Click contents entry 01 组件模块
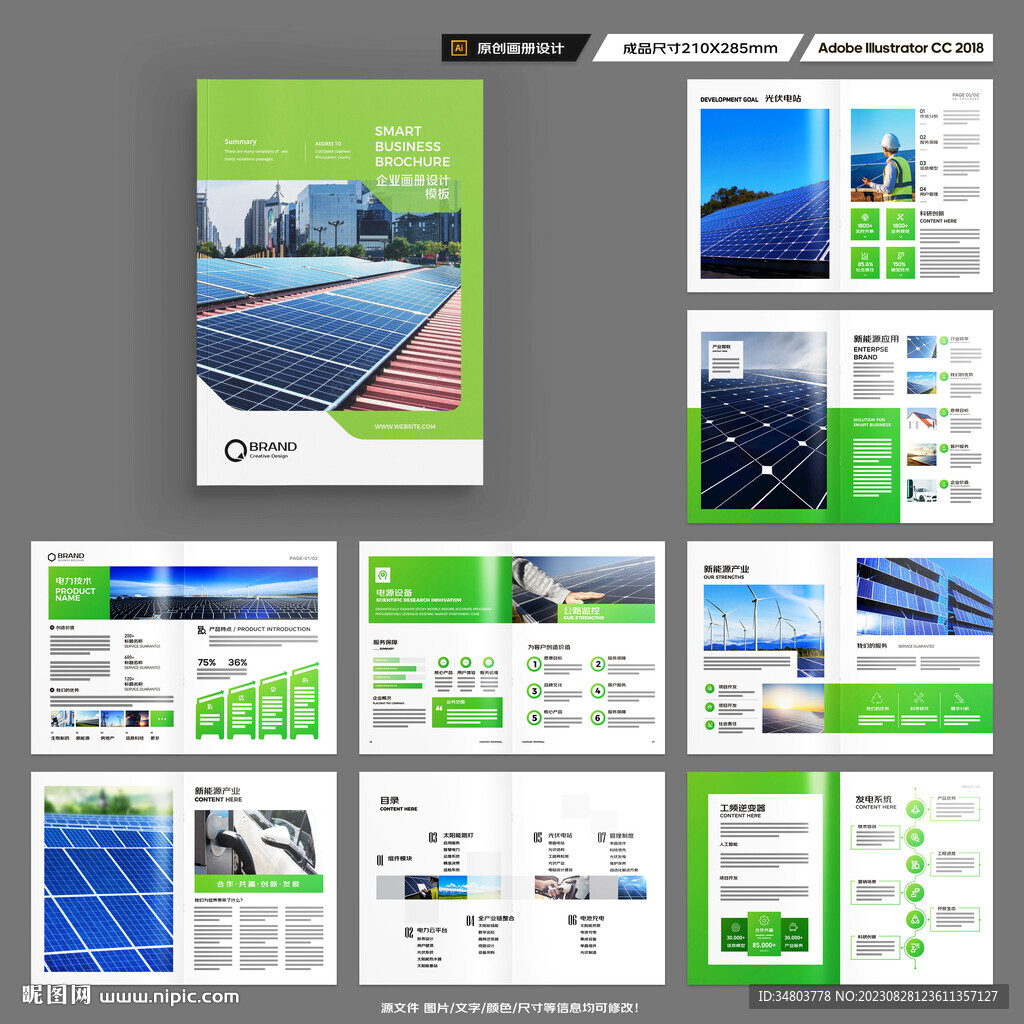1024x1024 pixels. (x=394, y=859)
